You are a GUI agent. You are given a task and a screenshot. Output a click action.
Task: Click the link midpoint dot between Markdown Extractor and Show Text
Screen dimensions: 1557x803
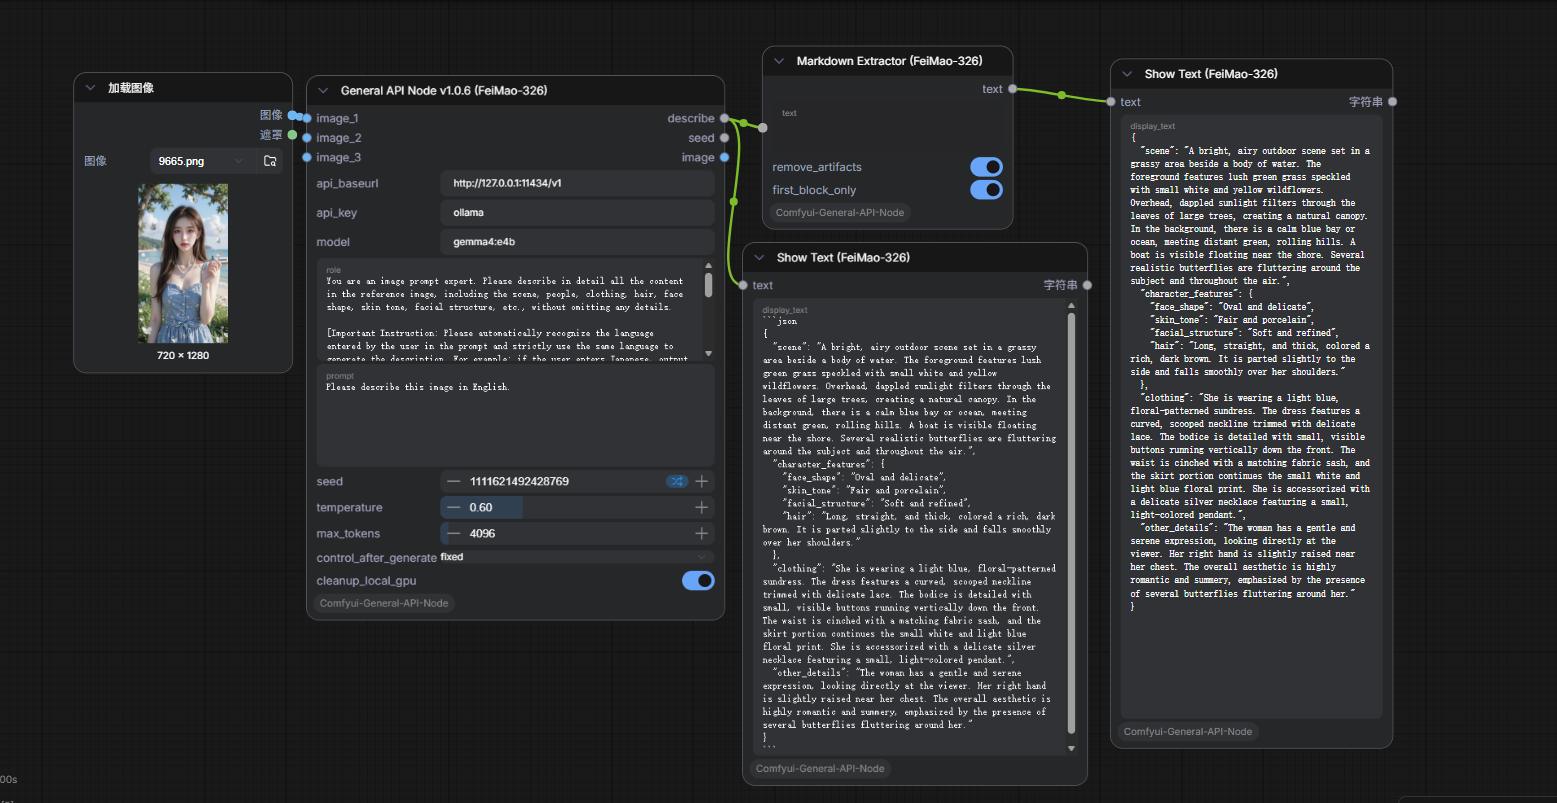[1062, 96]
